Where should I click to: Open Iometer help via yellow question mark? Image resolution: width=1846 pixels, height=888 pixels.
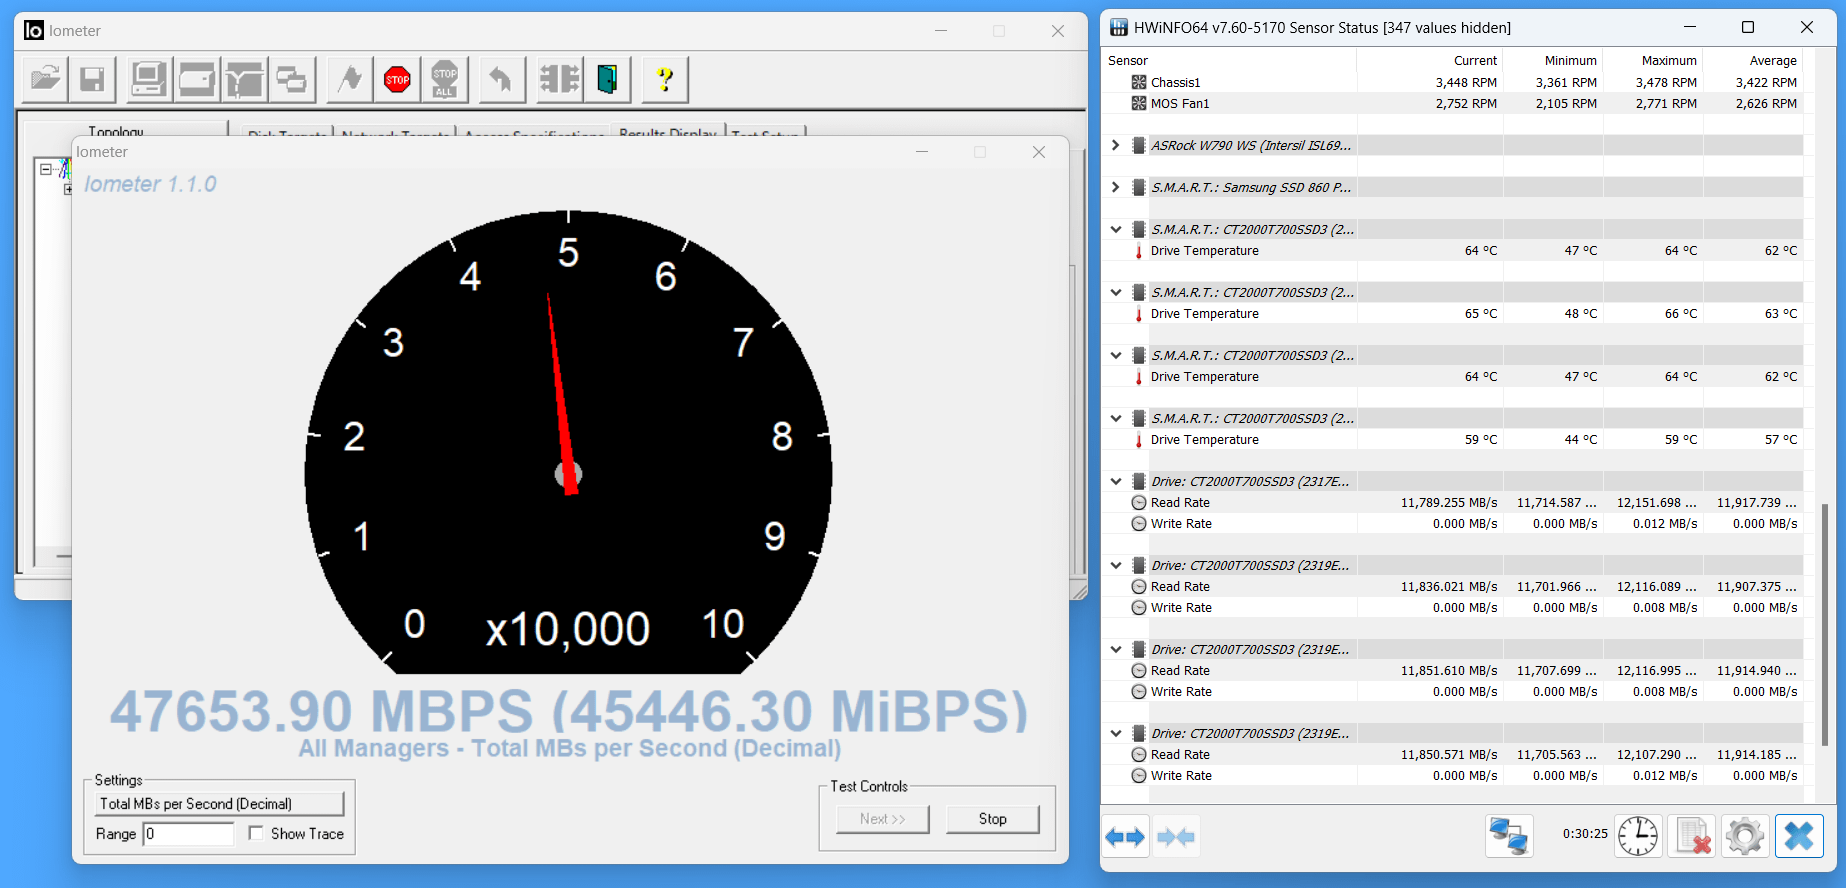pyautogui.click(x=664, y=78)
